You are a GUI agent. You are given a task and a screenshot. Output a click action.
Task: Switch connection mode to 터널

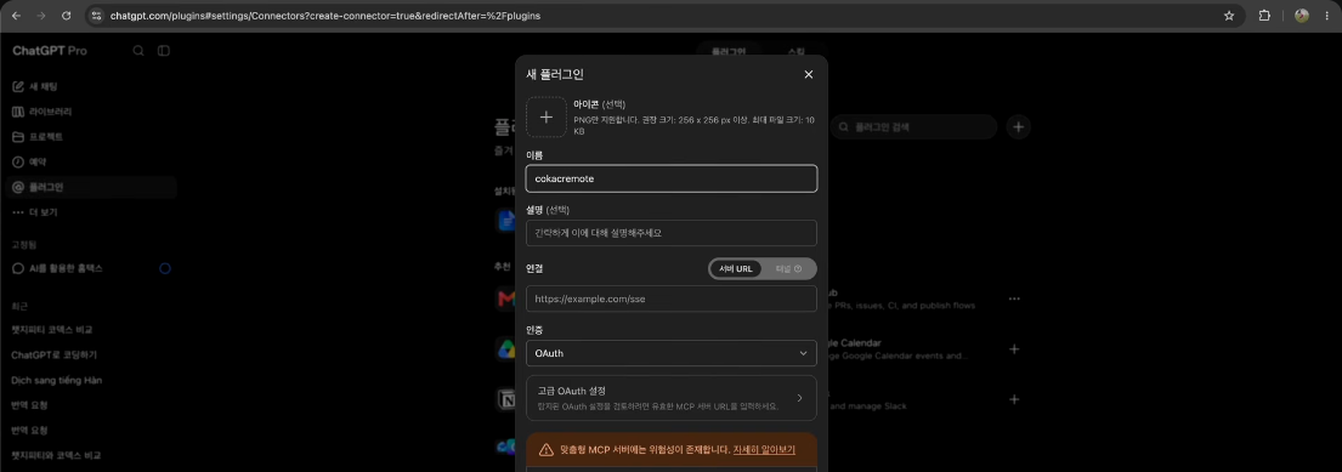789,269
